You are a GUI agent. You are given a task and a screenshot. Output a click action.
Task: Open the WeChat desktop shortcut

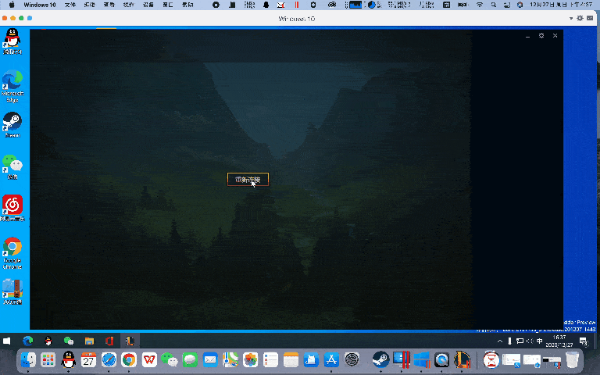12,167
